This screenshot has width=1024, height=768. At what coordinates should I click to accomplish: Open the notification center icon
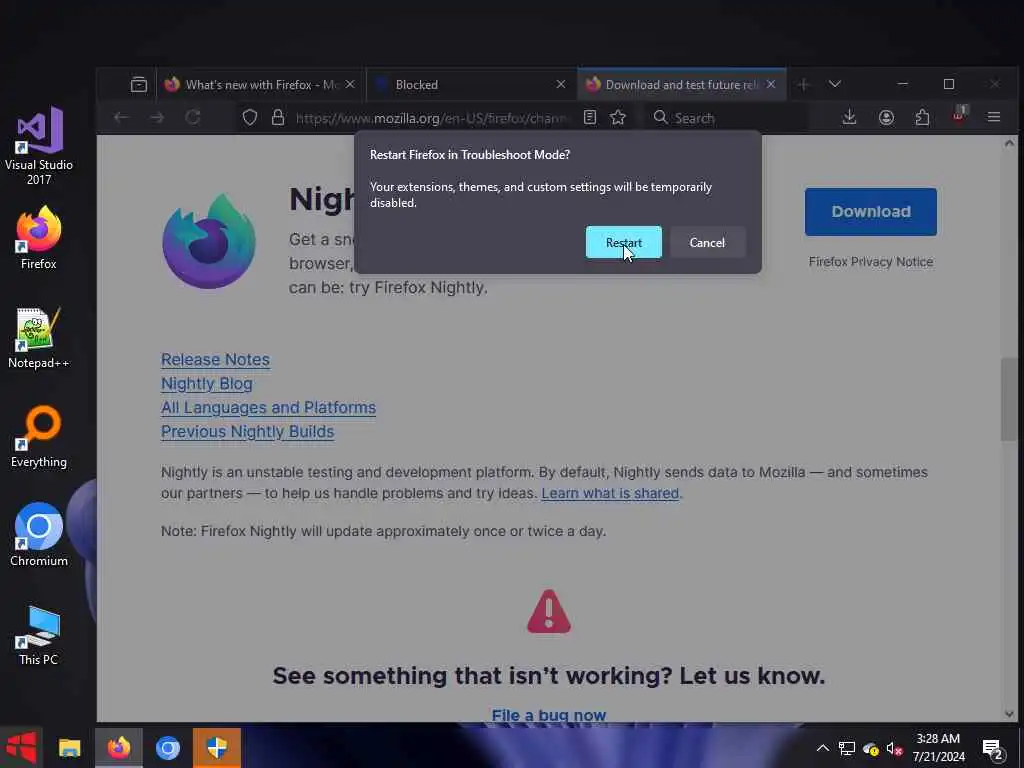(993, 749)
